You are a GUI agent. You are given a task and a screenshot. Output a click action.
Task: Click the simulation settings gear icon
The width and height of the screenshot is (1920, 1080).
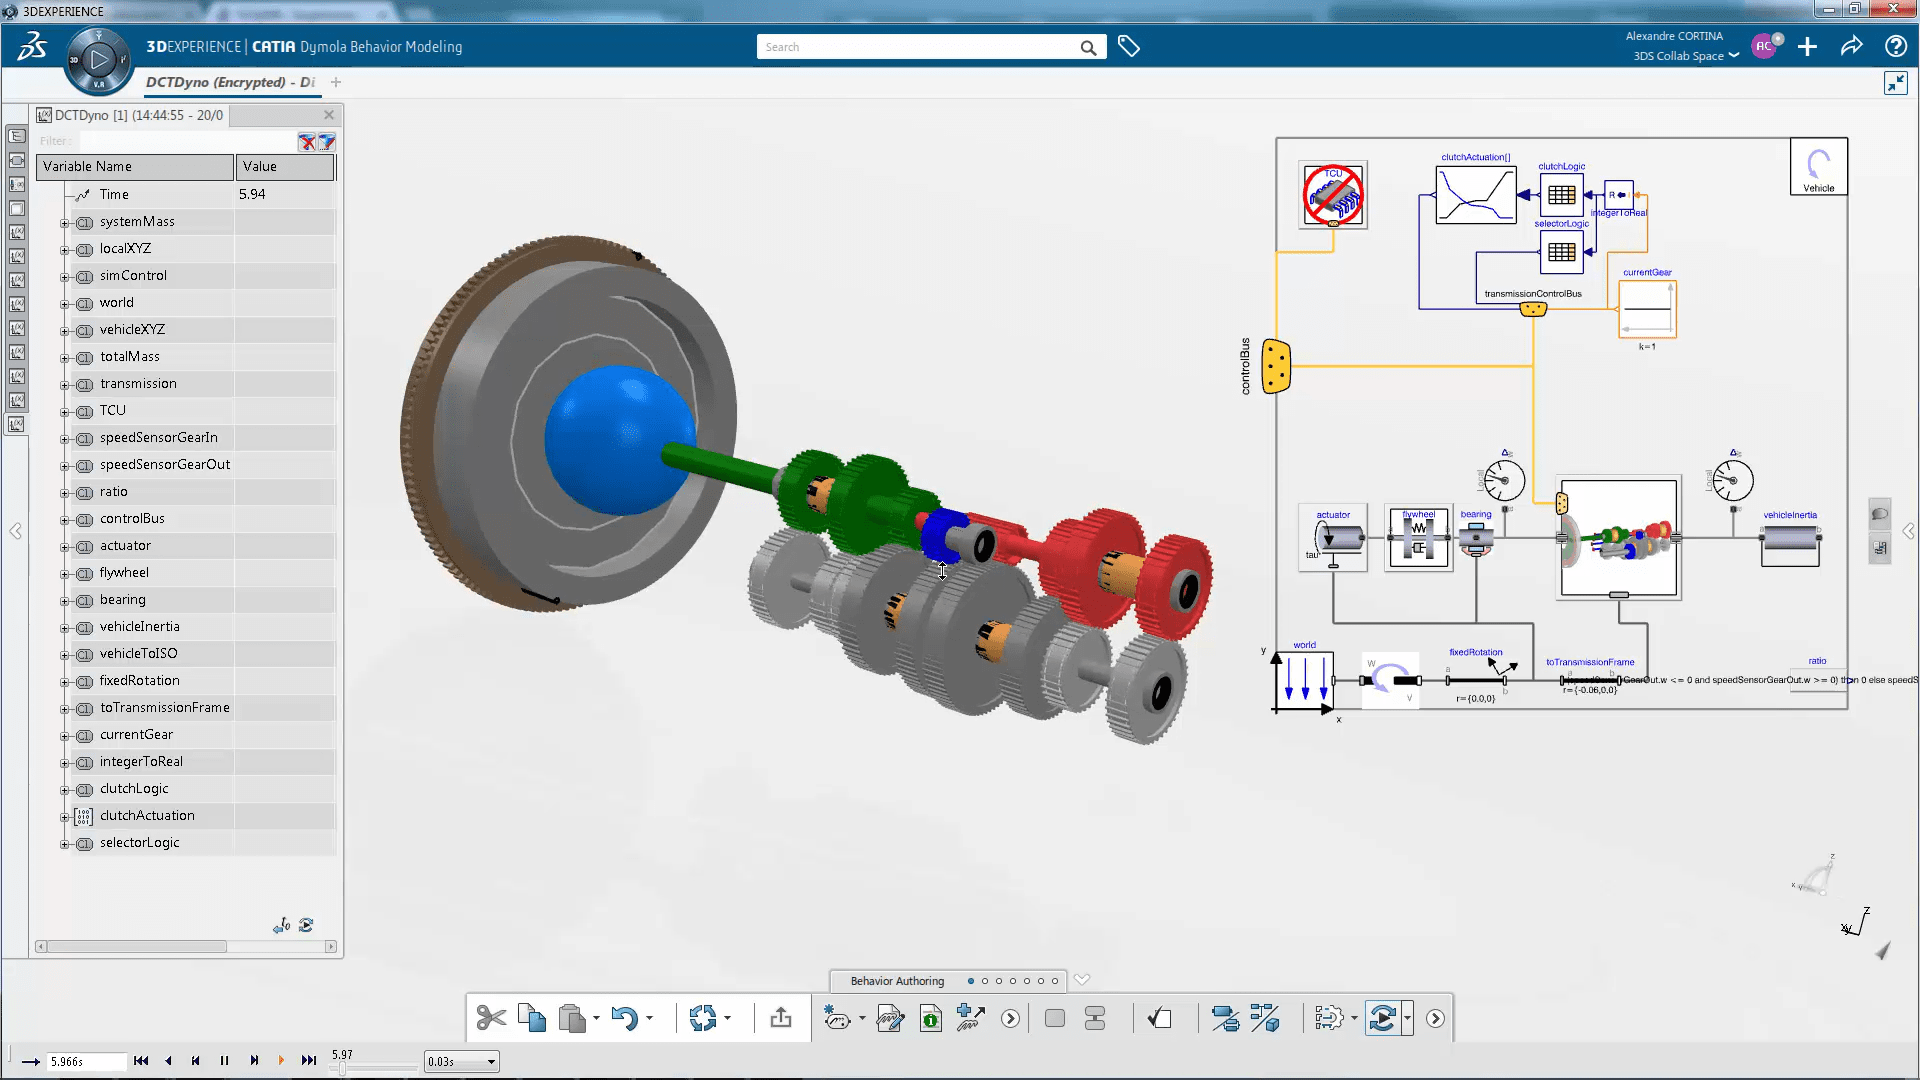1329,1018
